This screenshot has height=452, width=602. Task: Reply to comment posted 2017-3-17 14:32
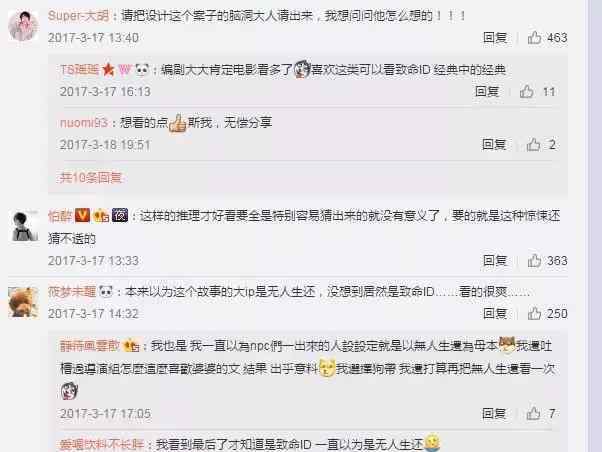pos(495,313)
